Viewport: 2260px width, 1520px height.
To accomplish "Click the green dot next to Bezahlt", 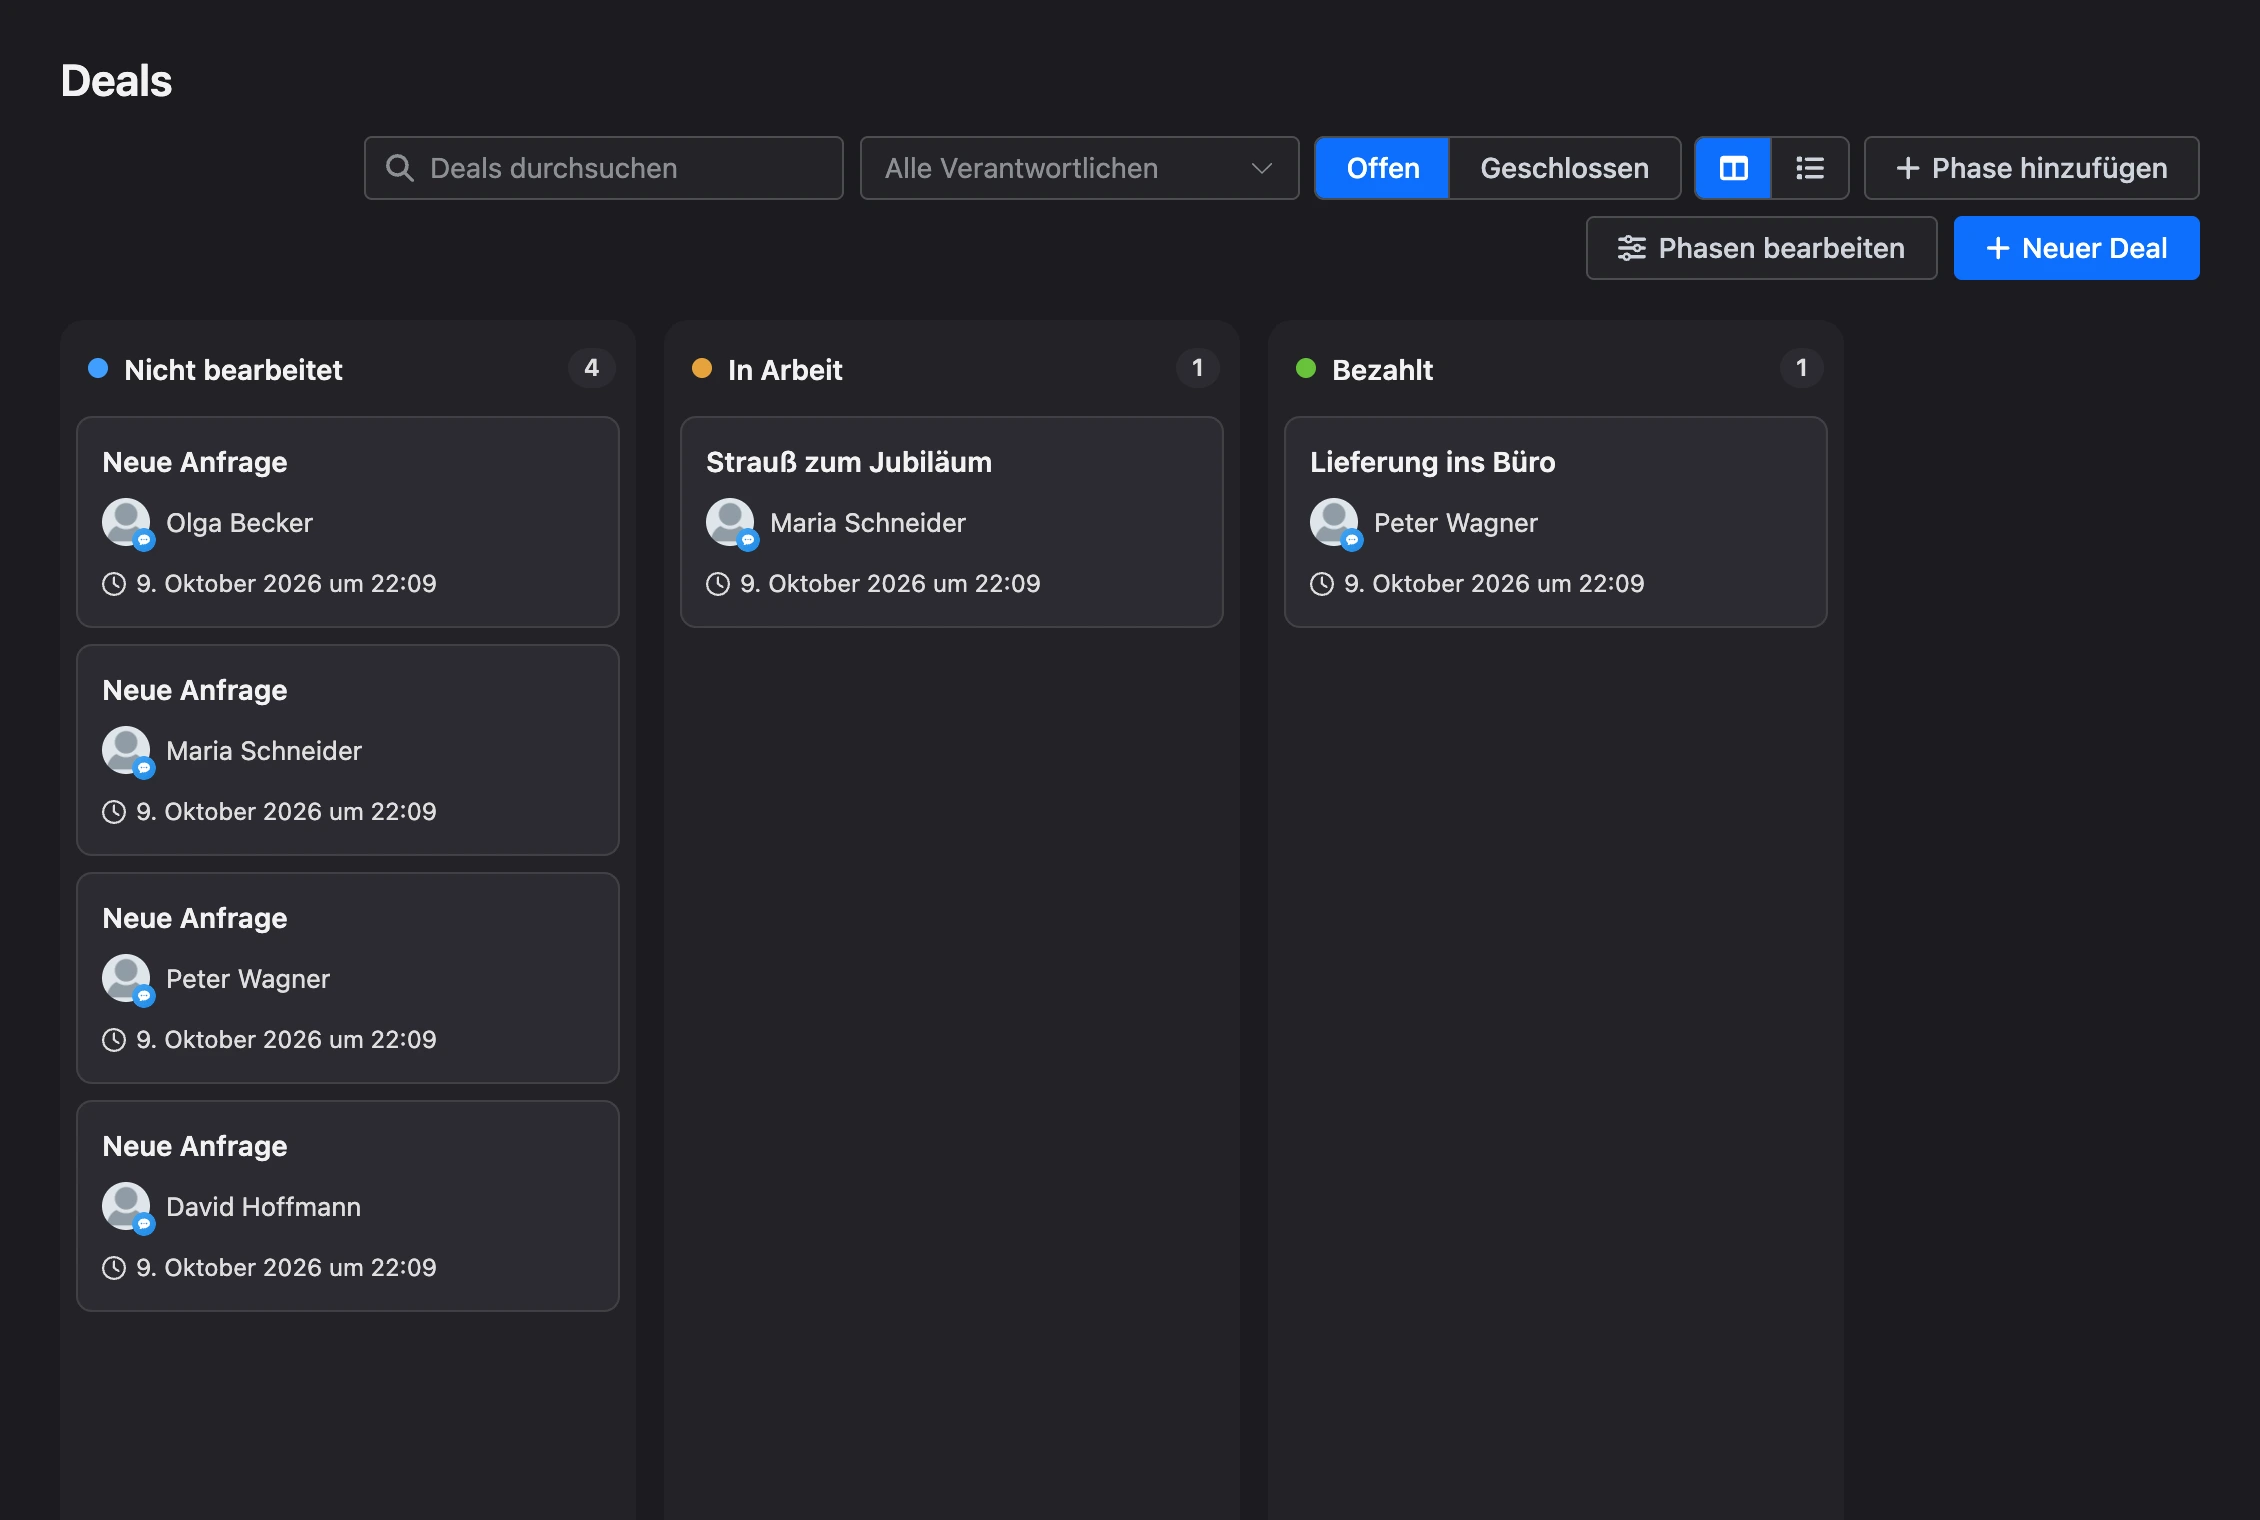I will (x=1306, y=368).
